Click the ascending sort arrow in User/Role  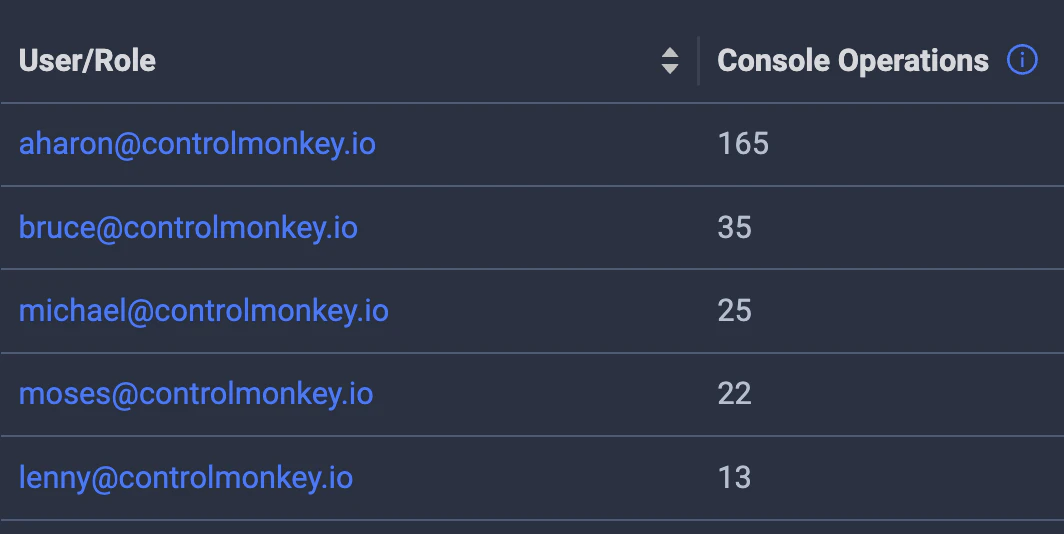click(x=670, y=53)
